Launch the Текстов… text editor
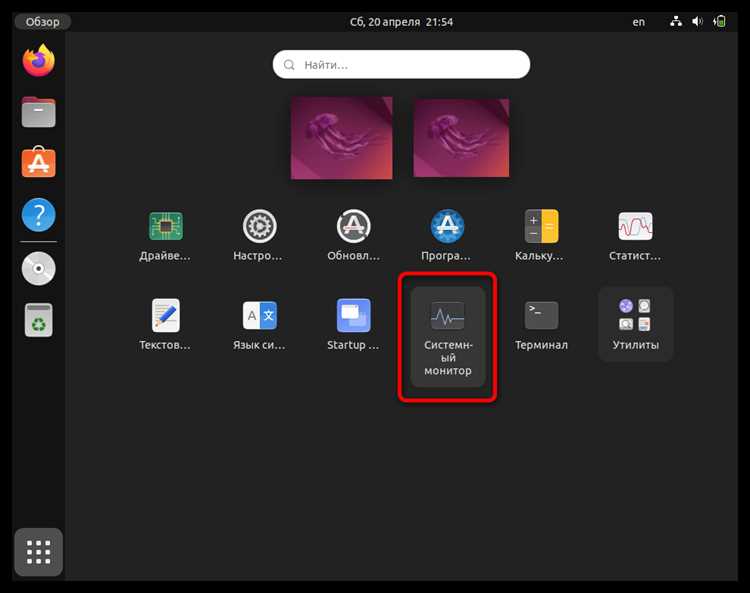This screenshot has height=593, width=750. (165, 325)
